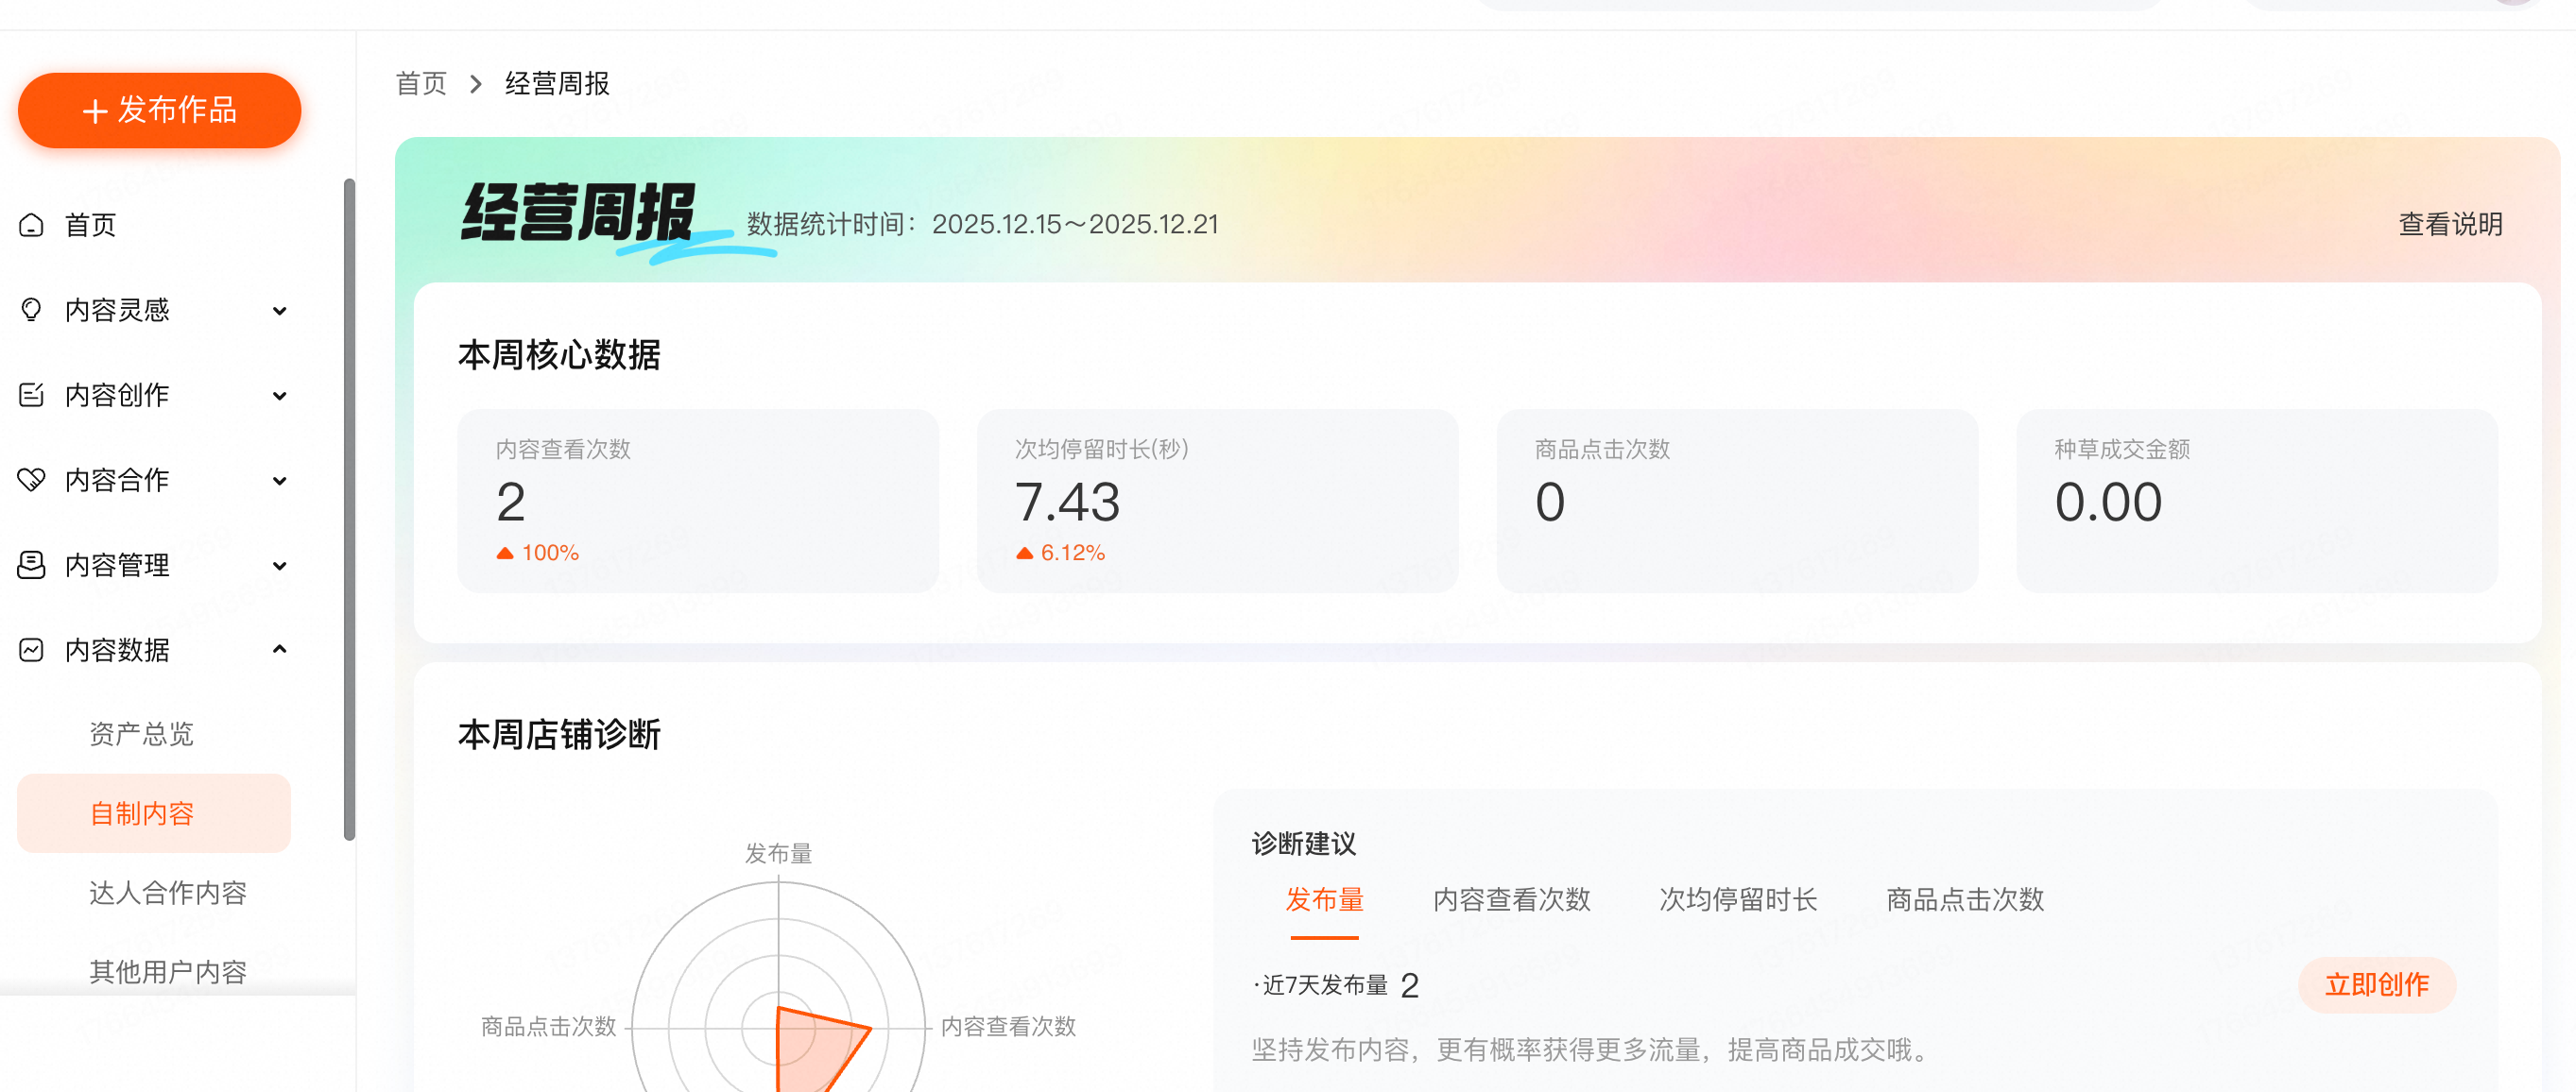Click the 100% increase arrow indicator
The height and width of the screenshot is (1092, 2576).
coord(505,553)
